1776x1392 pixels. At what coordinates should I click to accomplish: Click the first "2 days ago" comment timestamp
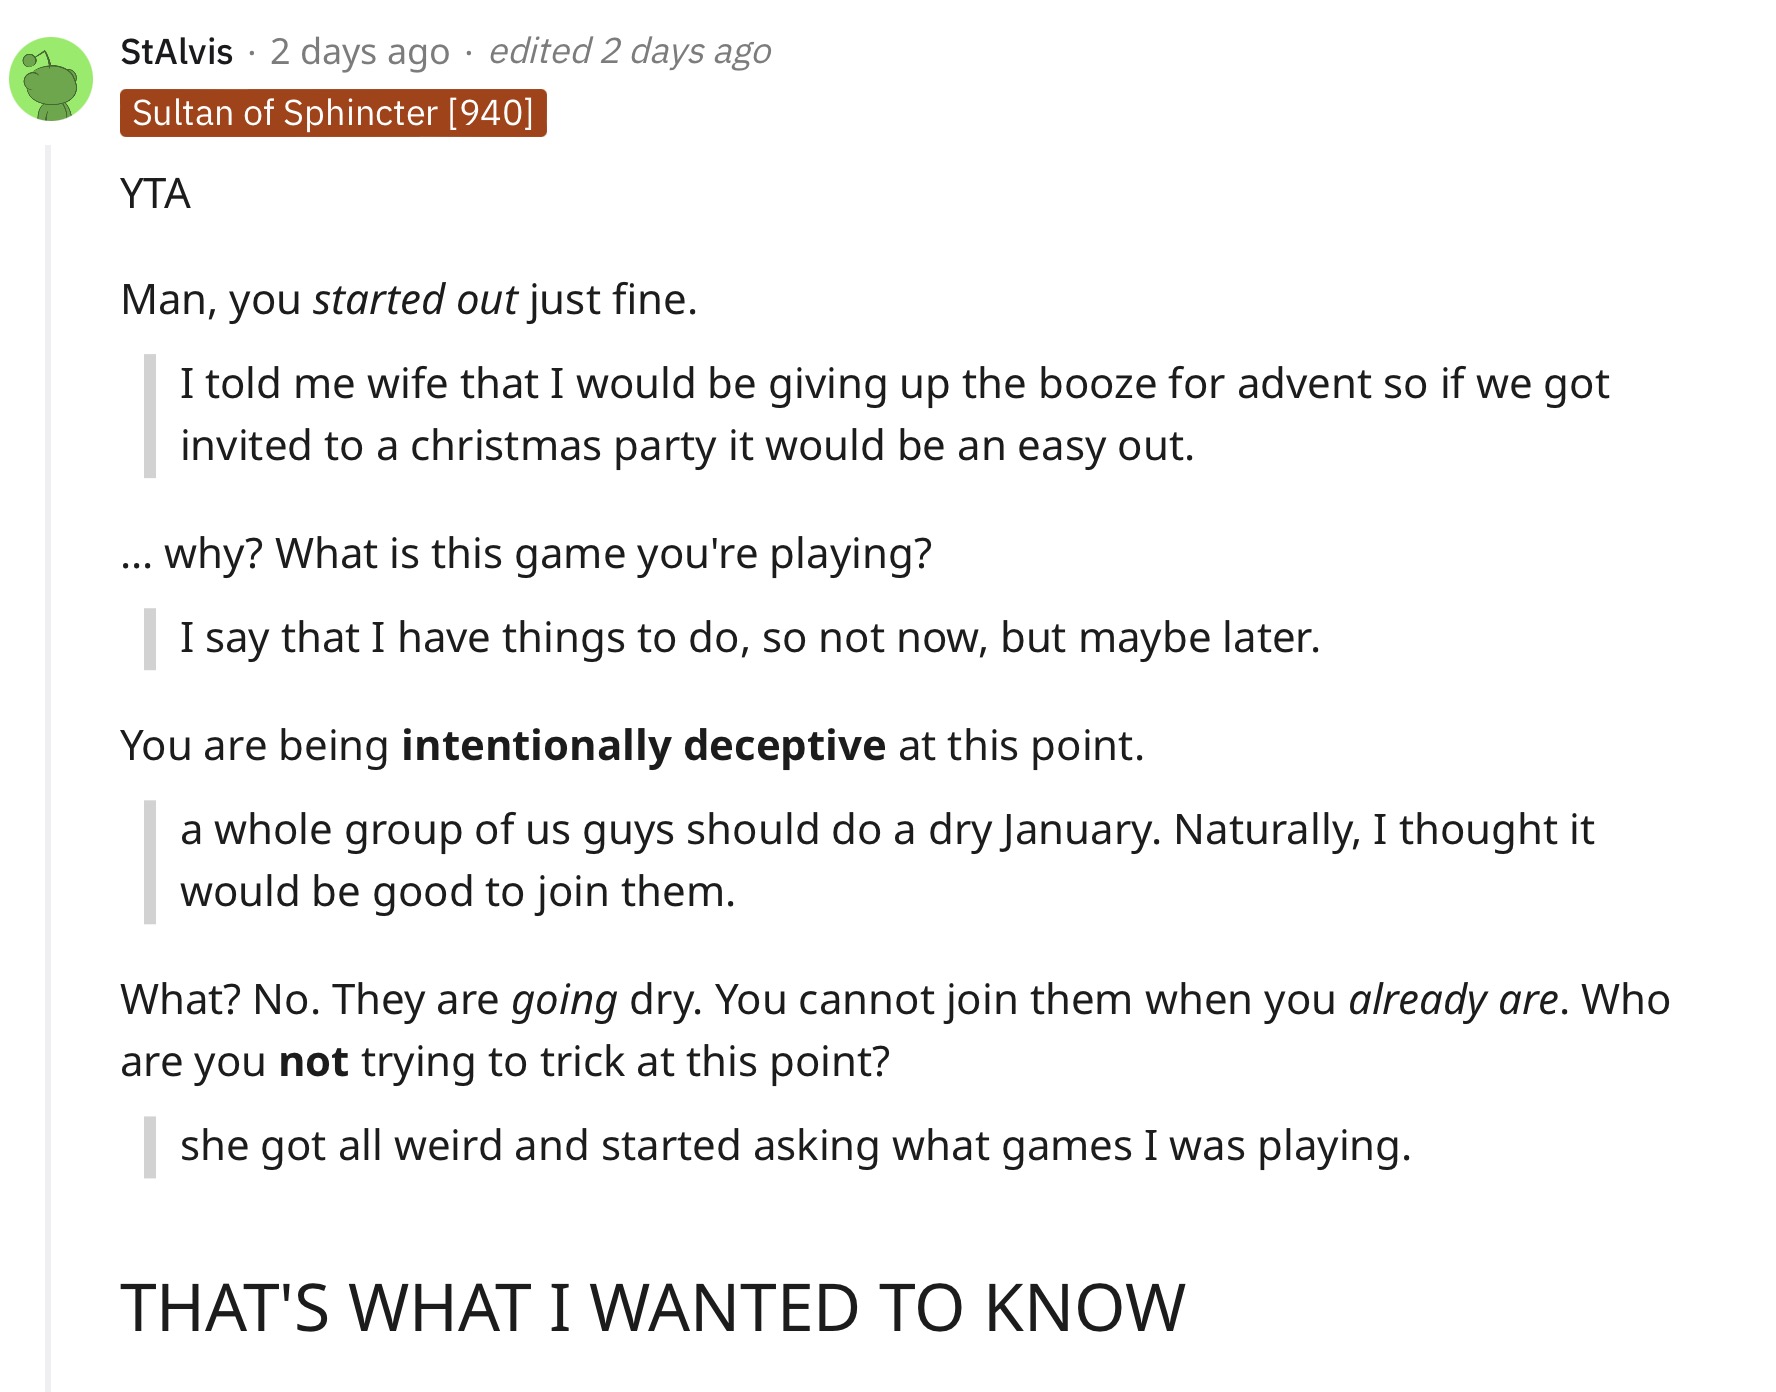(360, 51)
